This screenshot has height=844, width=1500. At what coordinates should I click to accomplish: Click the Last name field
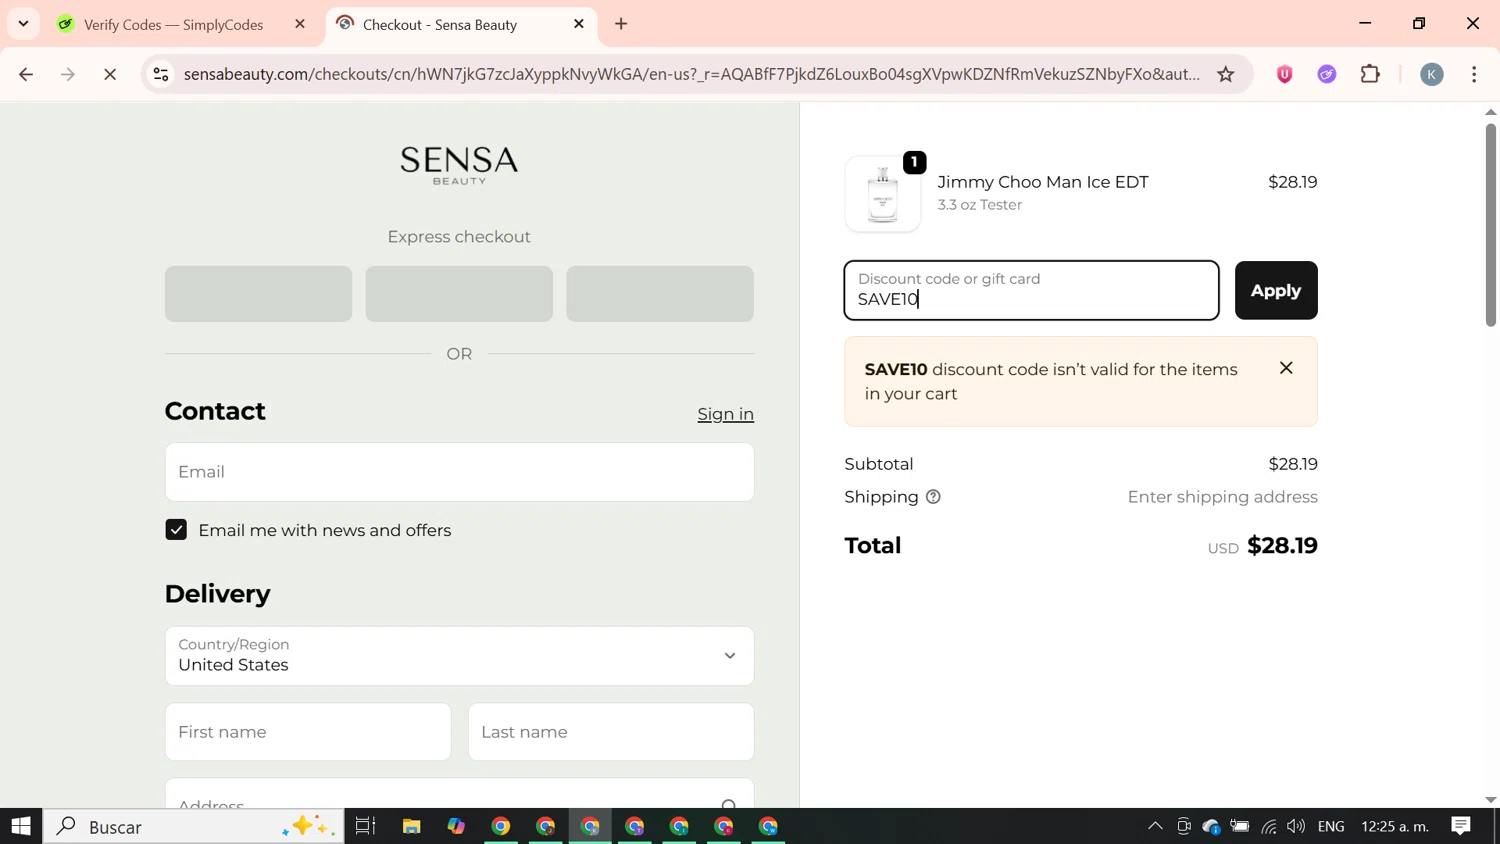click(611, 732)
